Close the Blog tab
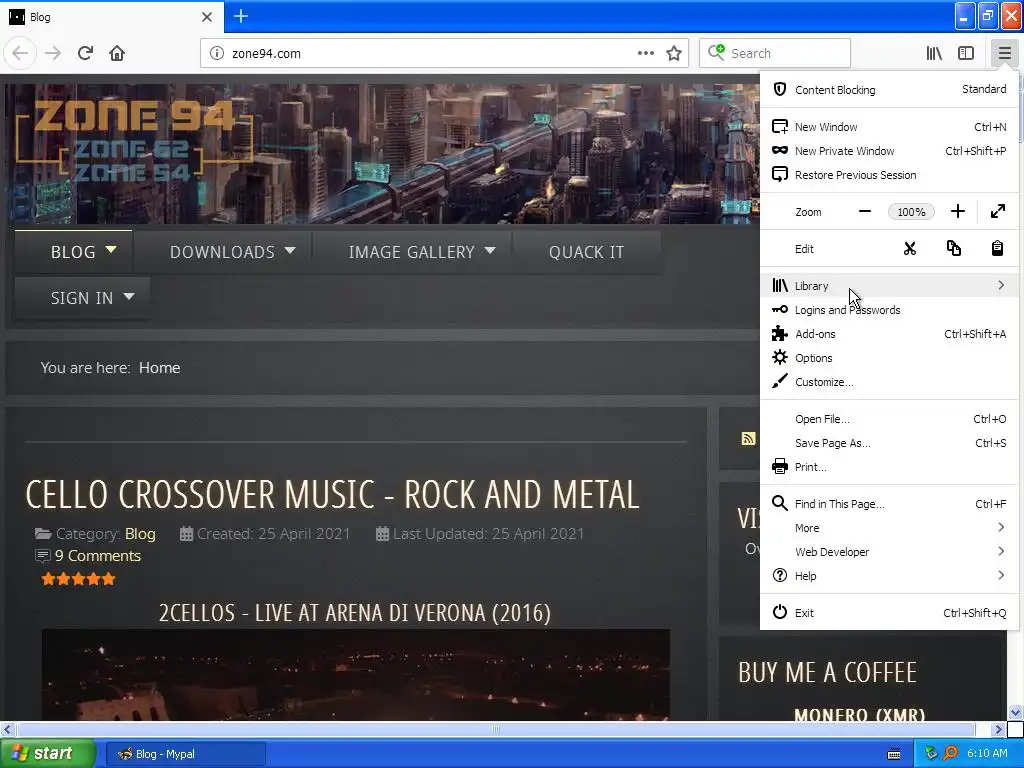This screenshot has height=768, width=1024. 206,17
